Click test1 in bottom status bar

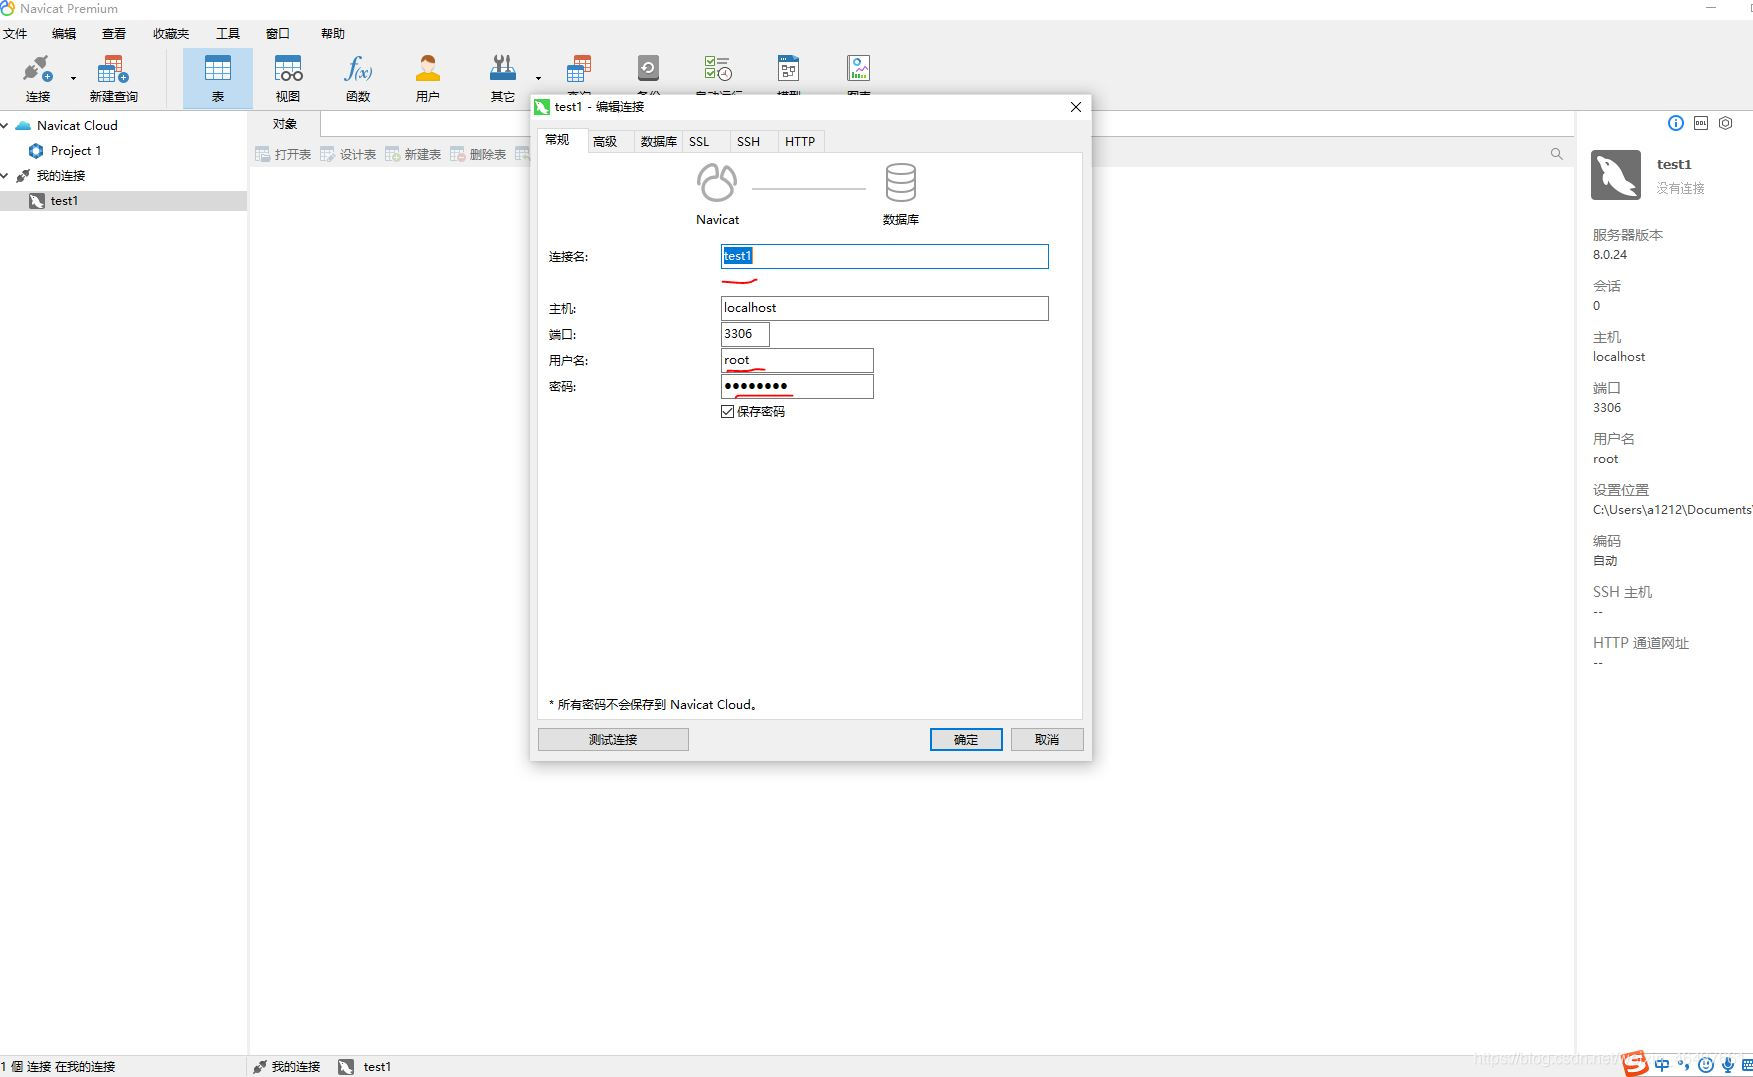(365, 1067)
